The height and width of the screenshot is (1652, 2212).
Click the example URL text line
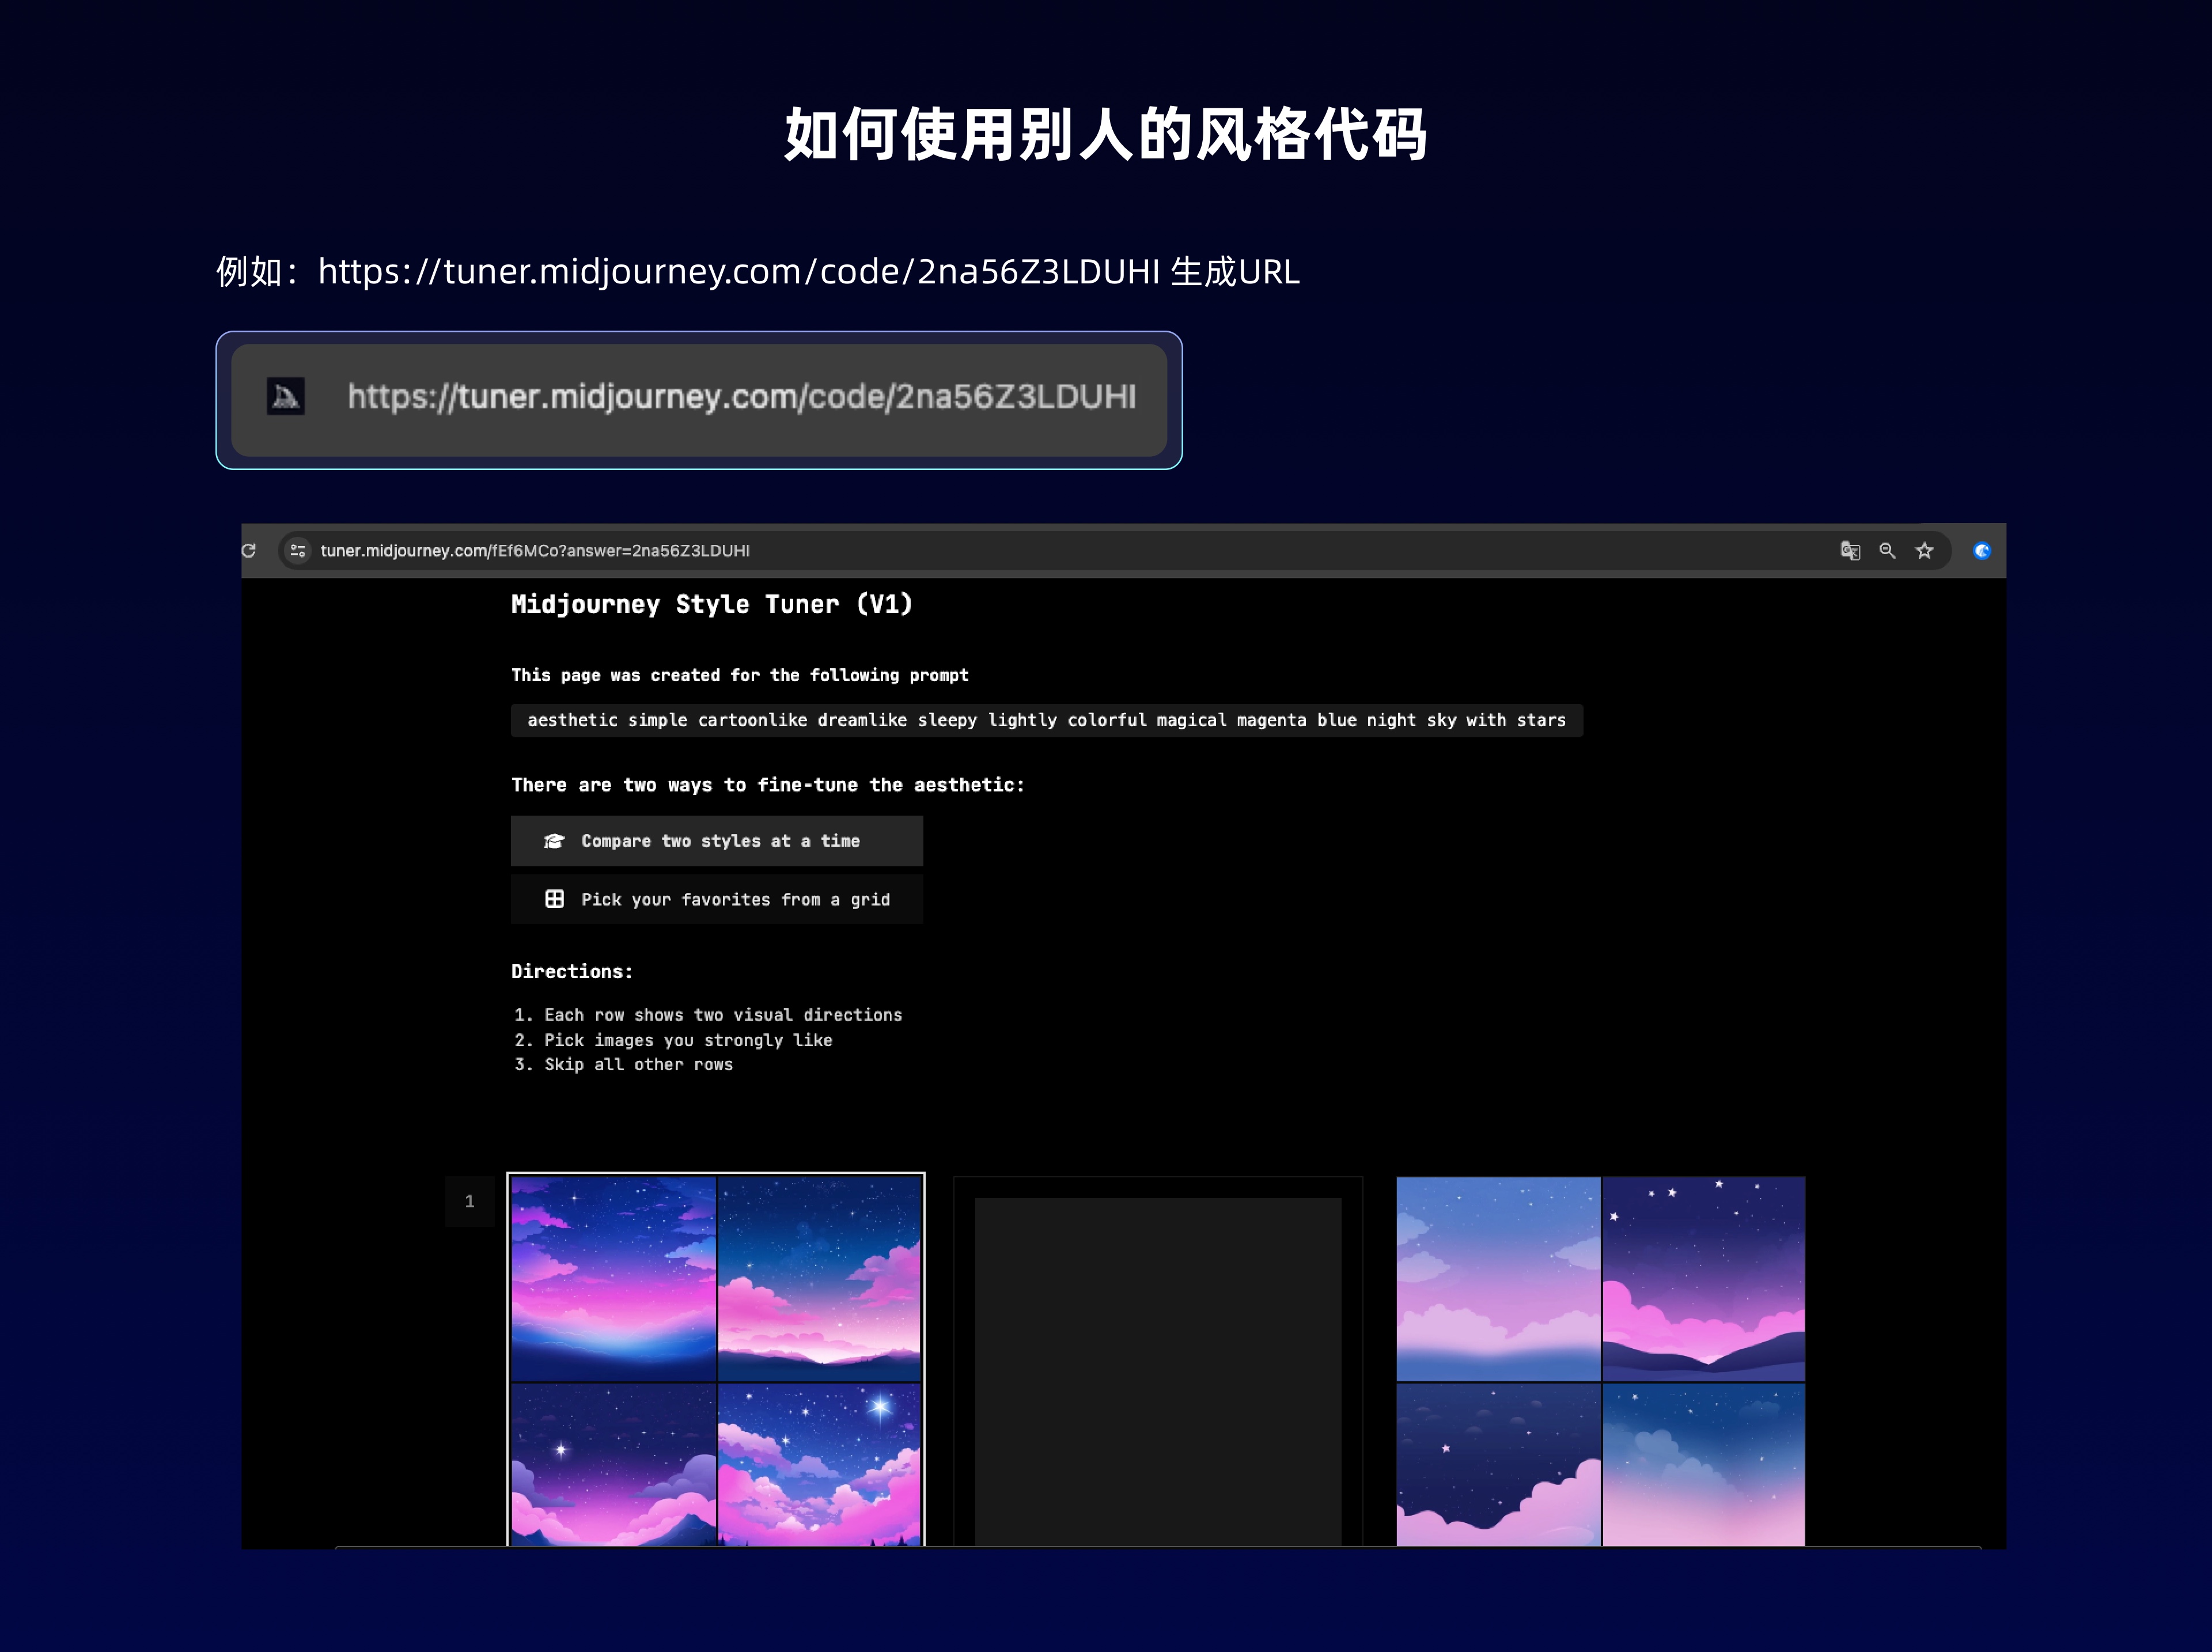[x=758, y=271]
